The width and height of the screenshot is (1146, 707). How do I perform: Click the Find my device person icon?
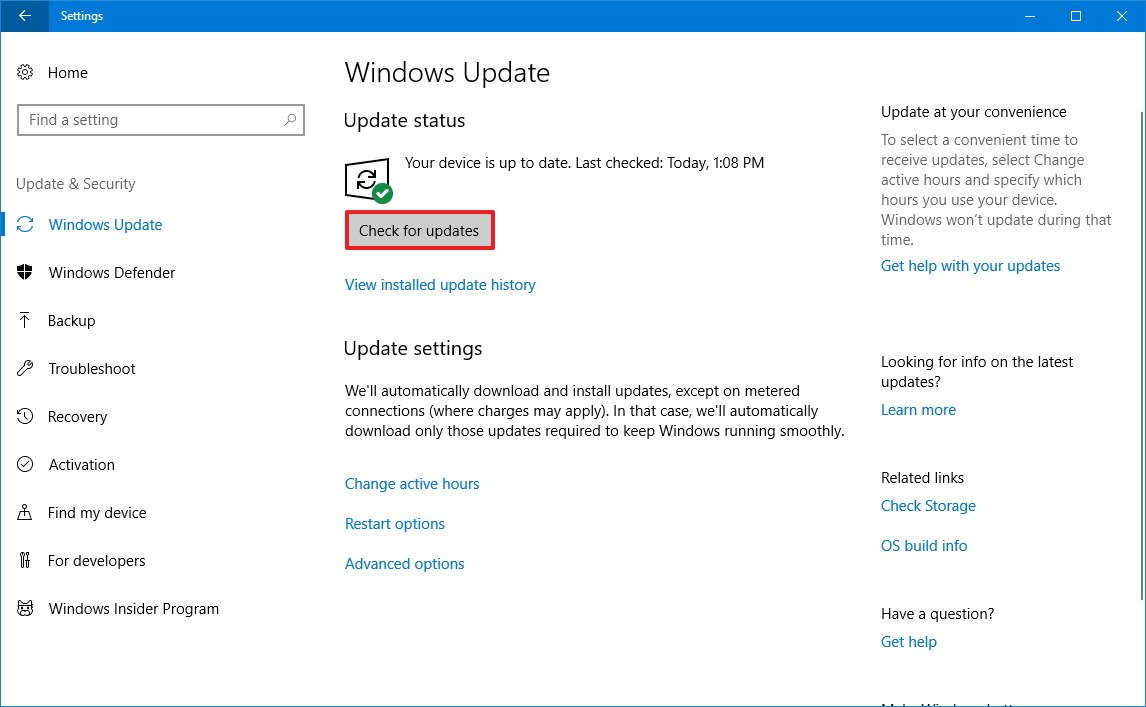[x=24, y=512]
